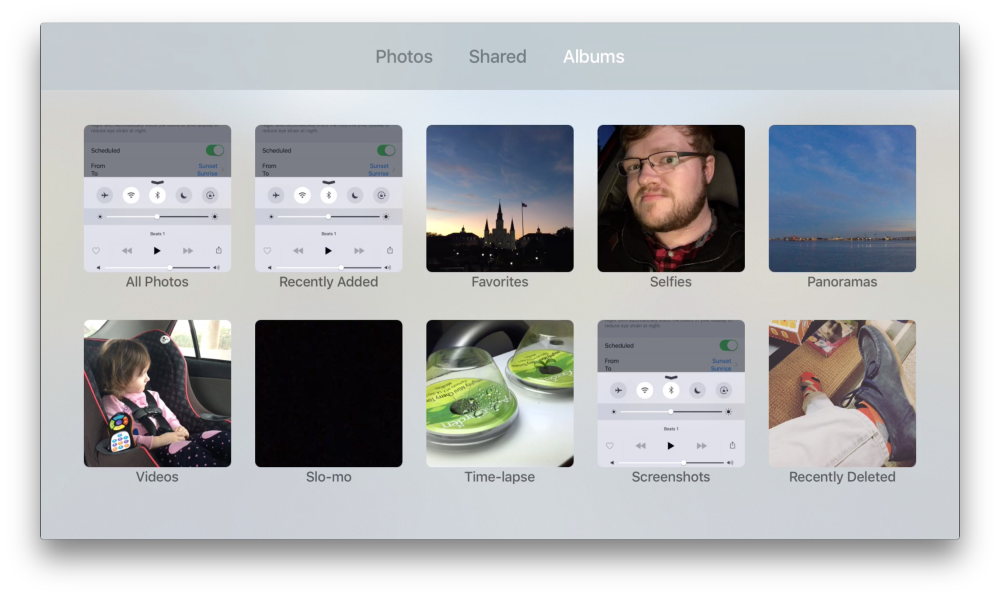Click airplane mode icon in Recently Added thumbnail
Viewport: 1000px width, 597px height.
pyautogui.click(x=275, y=195)
